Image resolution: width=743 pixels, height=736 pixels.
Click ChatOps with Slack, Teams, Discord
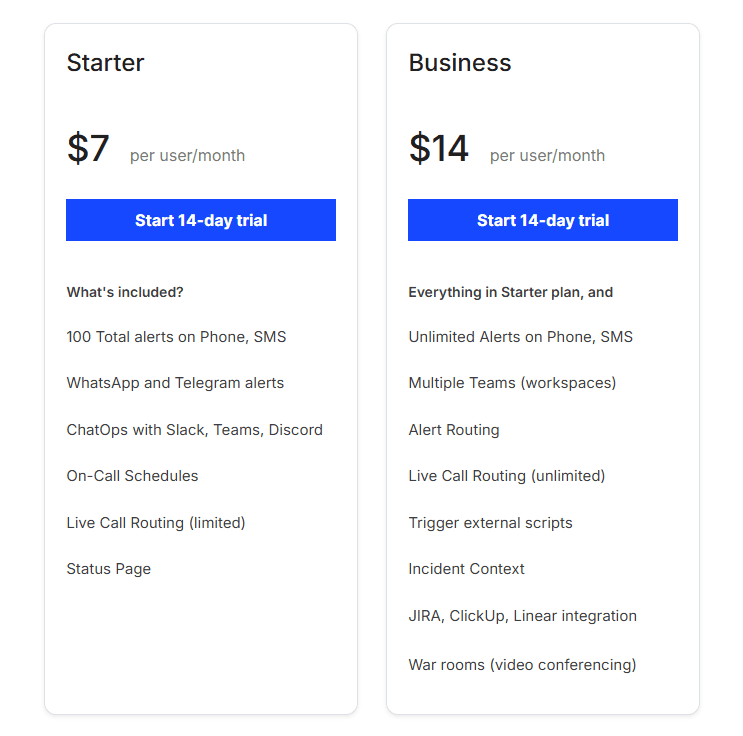pos(194,430)
